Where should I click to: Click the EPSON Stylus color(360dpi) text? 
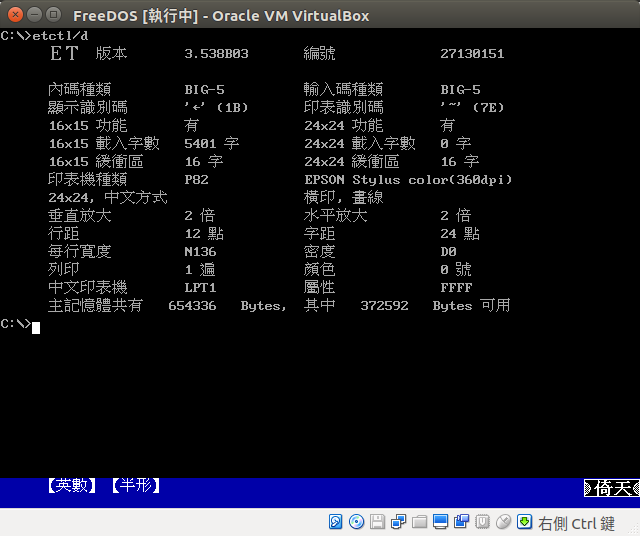tap(408, 180)
